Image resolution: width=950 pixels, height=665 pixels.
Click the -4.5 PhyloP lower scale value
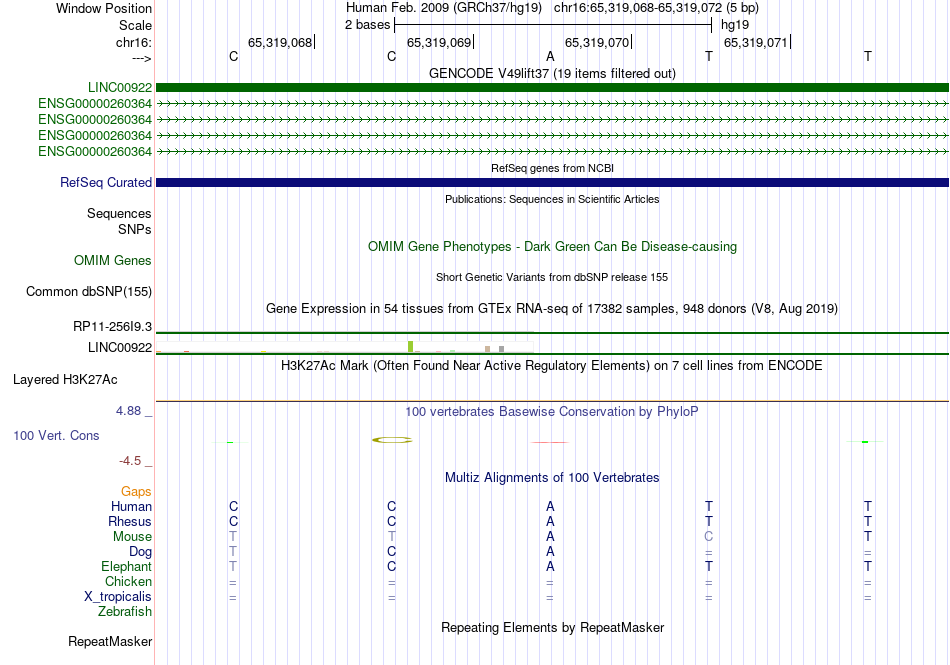(x=130, y=461)
